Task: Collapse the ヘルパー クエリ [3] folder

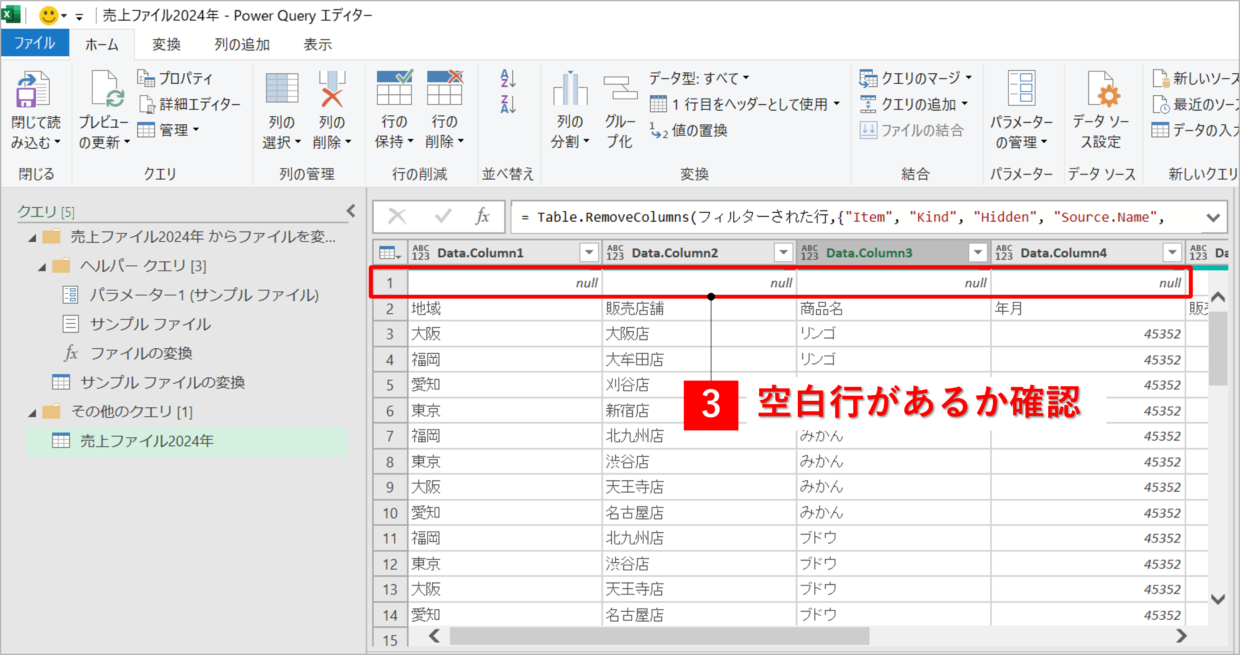Action: (41, 266)
